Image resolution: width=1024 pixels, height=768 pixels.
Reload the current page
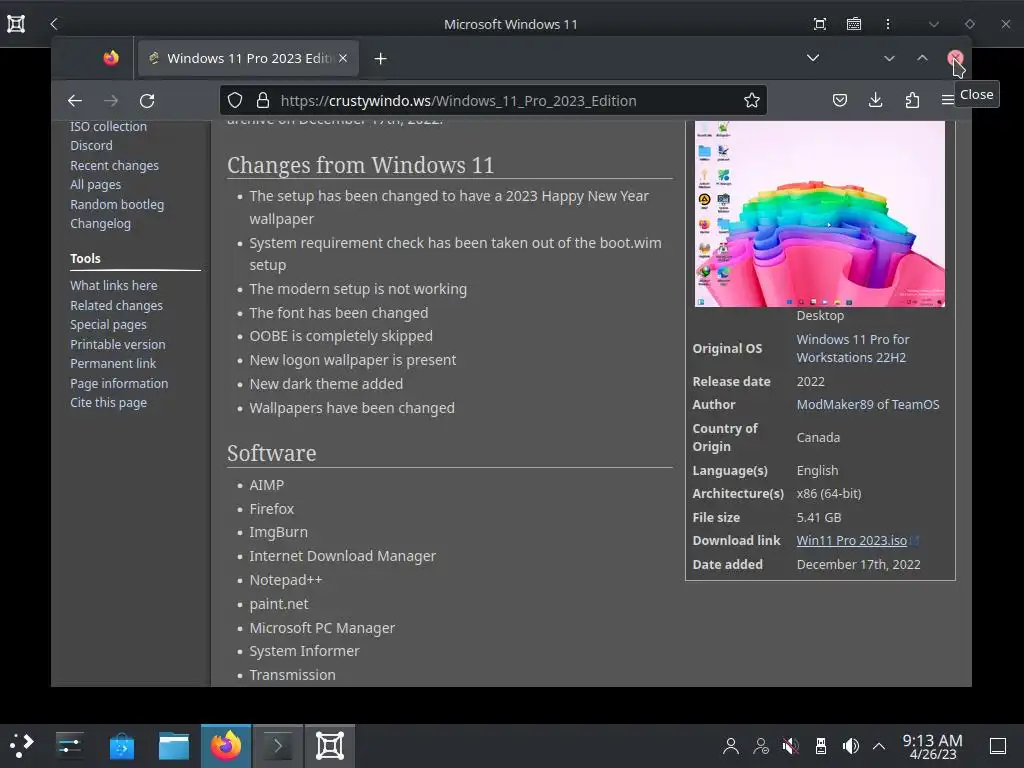click(x=147, y=101)
